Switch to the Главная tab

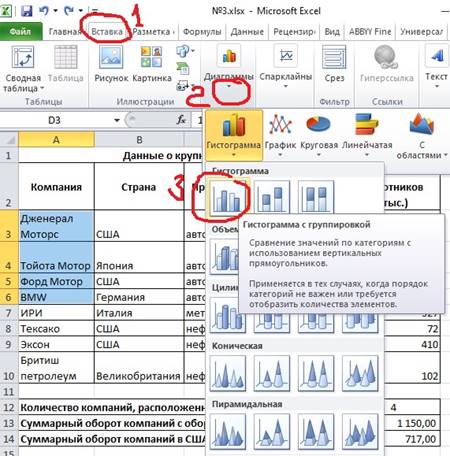click(x=65, y=32)
